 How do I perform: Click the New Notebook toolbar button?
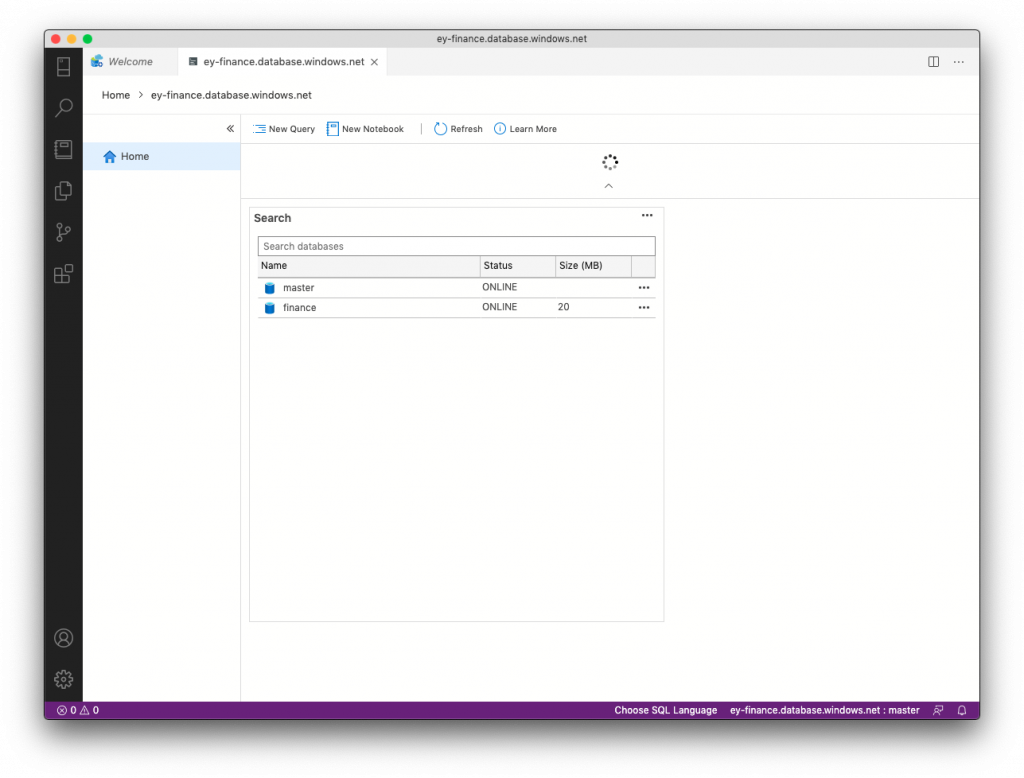coord(365,129)
